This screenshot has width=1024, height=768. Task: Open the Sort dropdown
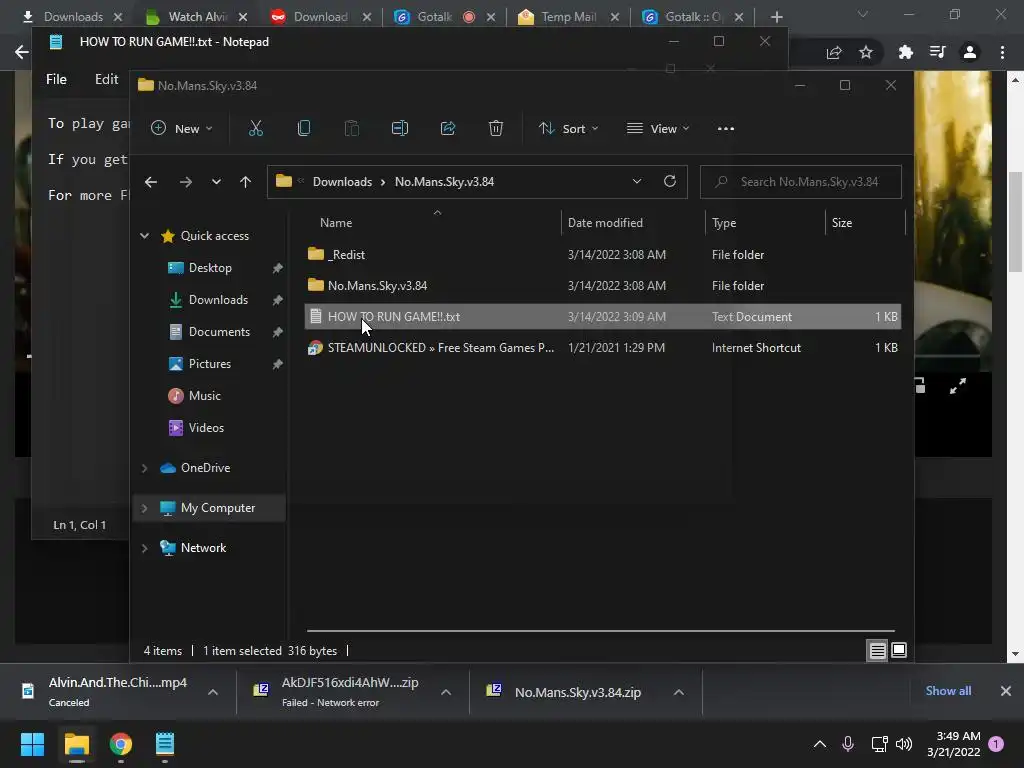coord(568,129)
